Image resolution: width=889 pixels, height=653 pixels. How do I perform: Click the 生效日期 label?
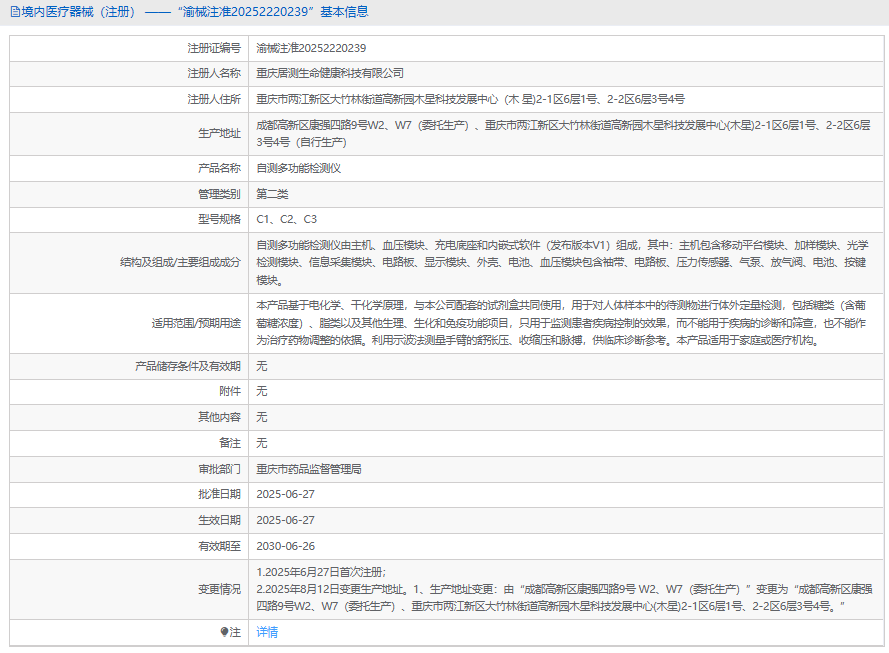pyautogui.click(x=219, y=520)
